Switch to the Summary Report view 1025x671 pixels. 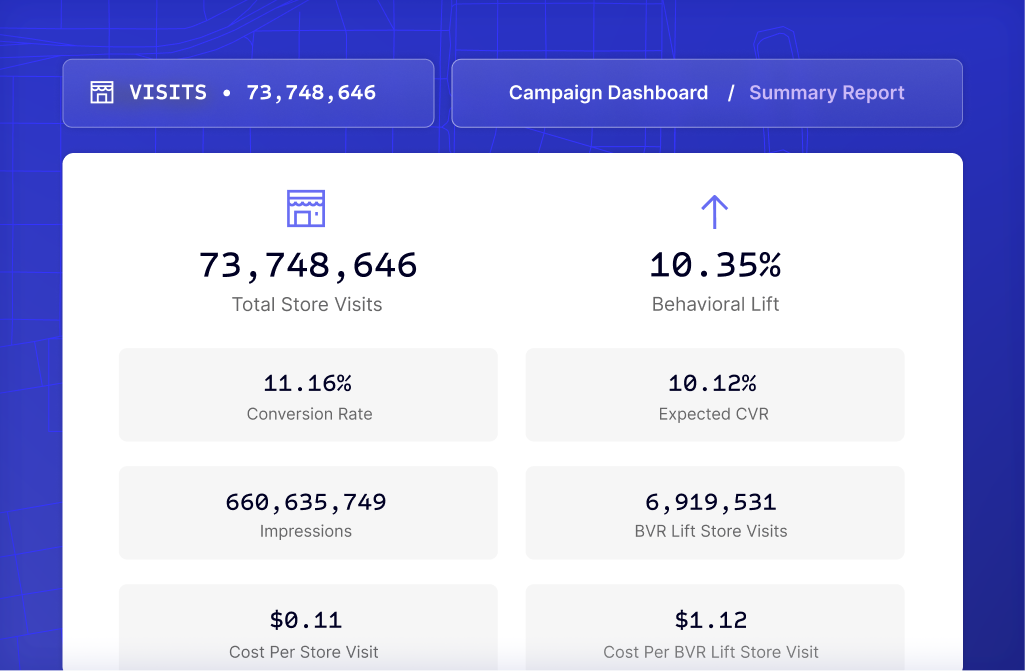click(826, 93)
